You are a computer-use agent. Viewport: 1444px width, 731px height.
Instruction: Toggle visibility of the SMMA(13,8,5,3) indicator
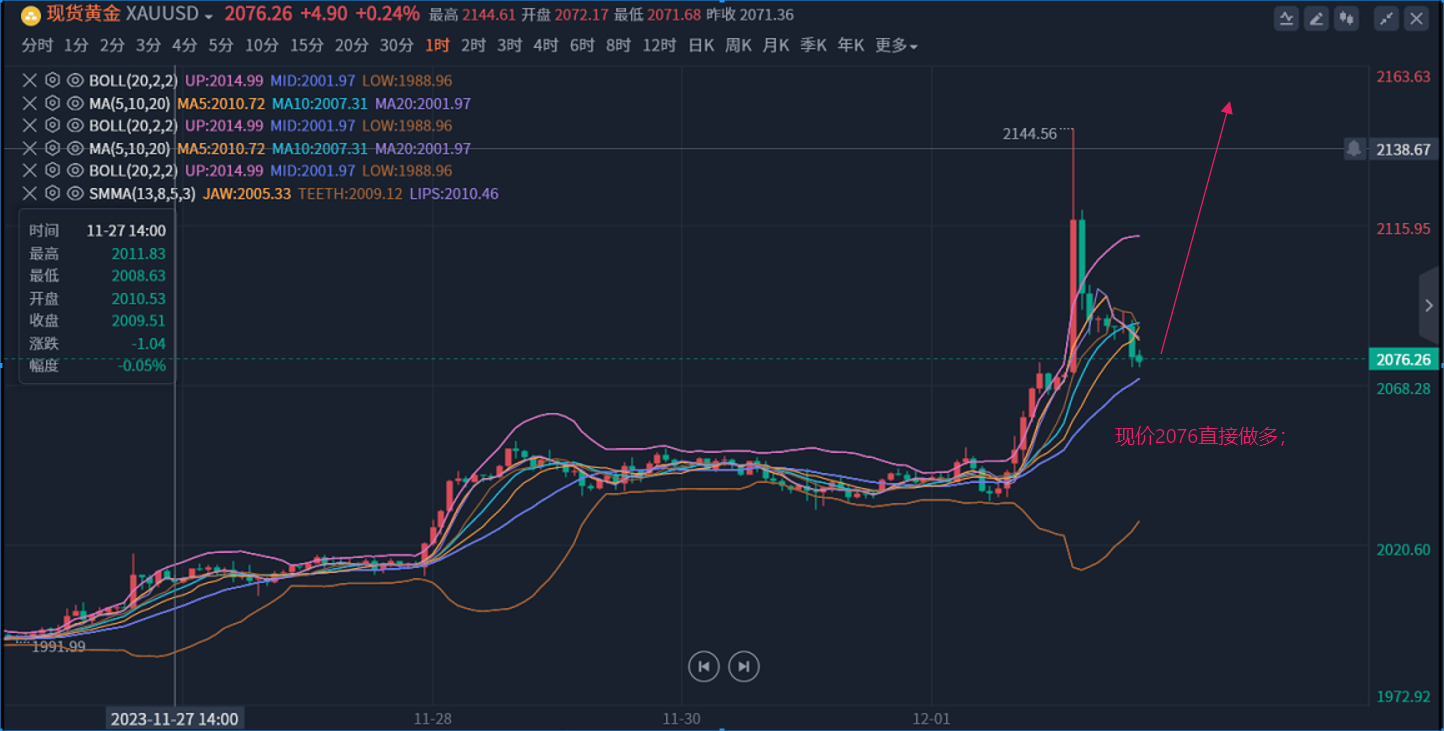pyautogui.click(x=75, y=193)
